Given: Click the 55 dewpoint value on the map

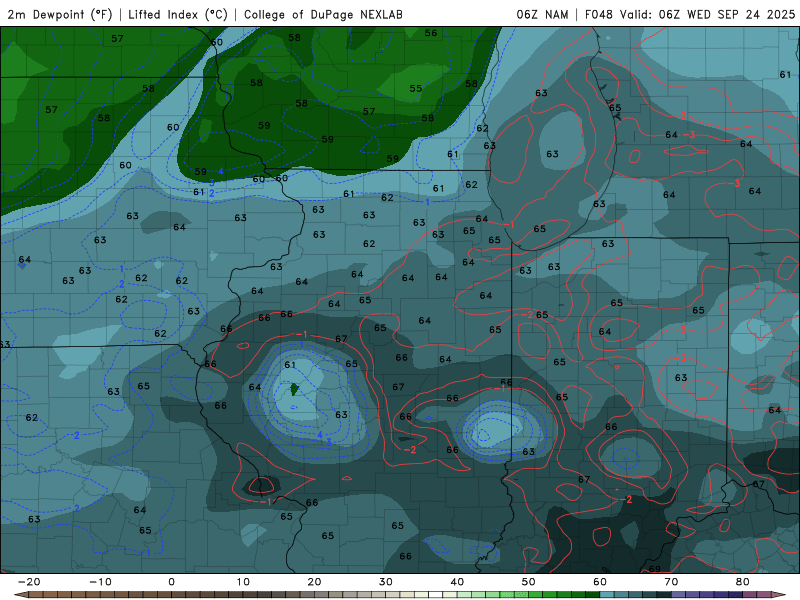Looking at the screenshot, I should [x=416, y=88].
